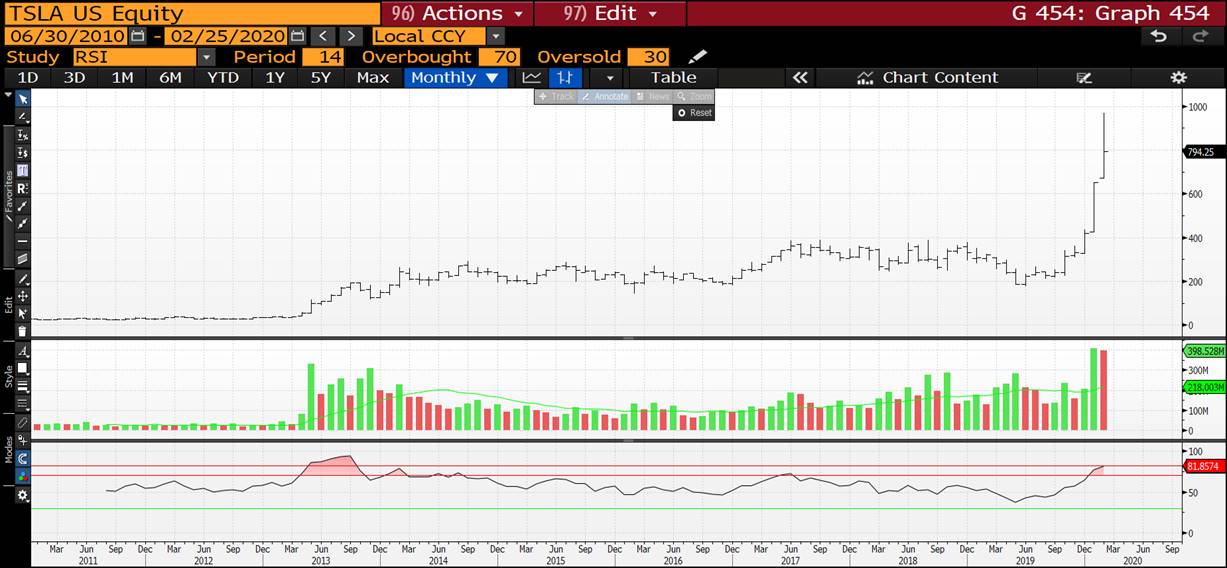Toggle the colored dots mode icon
The height and width of the screenshot is (568, 1227).
23,477
